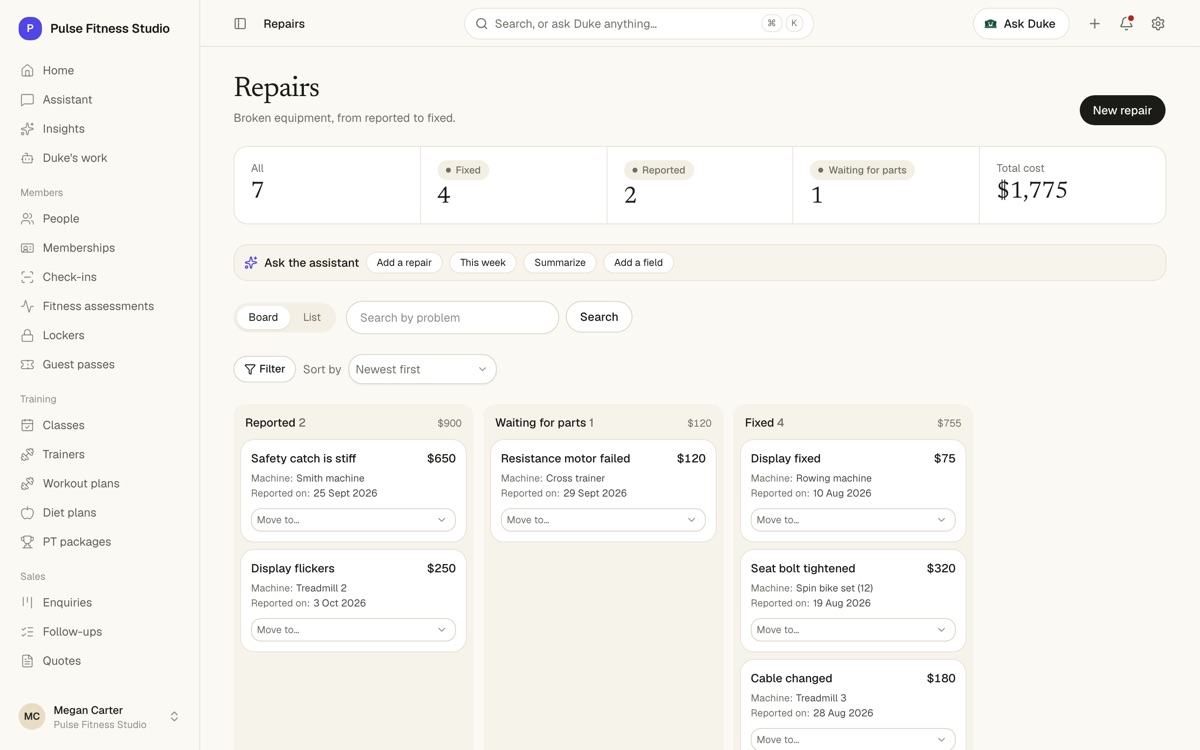
Task: Expand the Megan Carter account switcher
Action: click(x=174, y=716)
